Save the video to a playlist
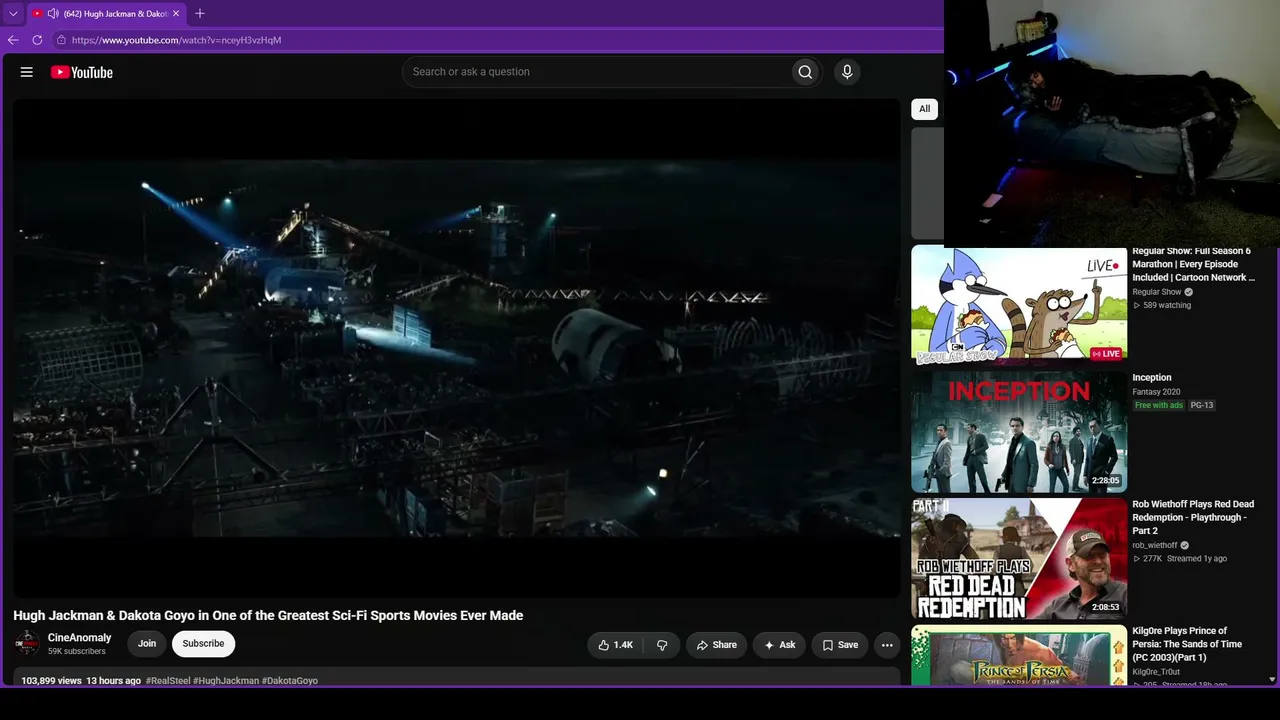This screenshot has height=720, width=1280. pos(840,645)
